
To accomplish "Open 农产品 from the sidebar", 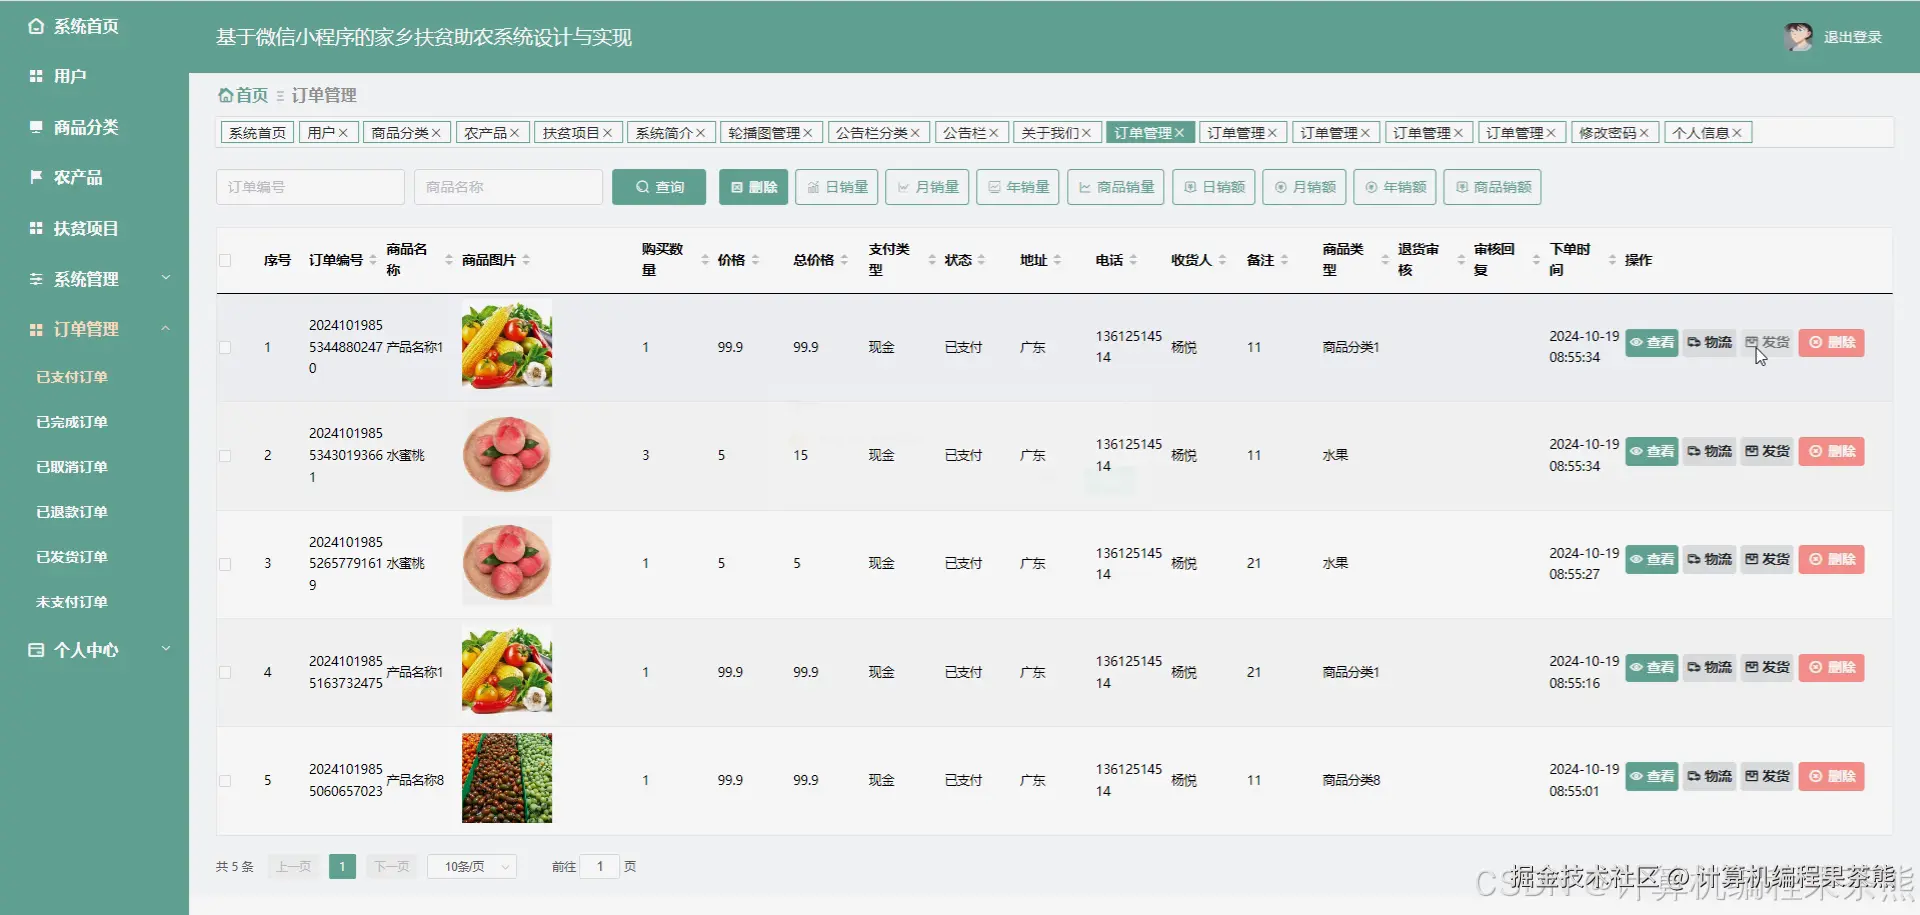I will [x=66, y=177].
